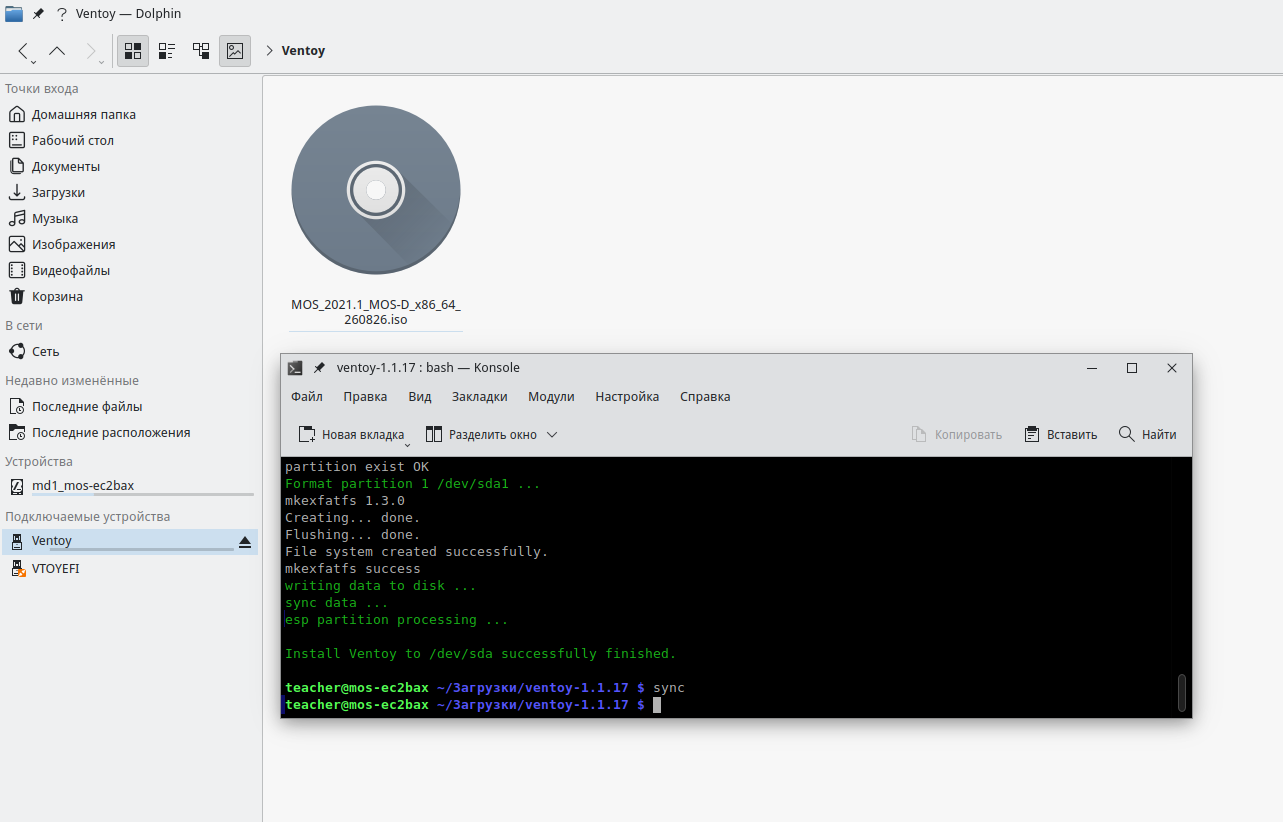Click Найти search button in Konsole
This screenshot has height=822, width=1283.
[1147, 435]
